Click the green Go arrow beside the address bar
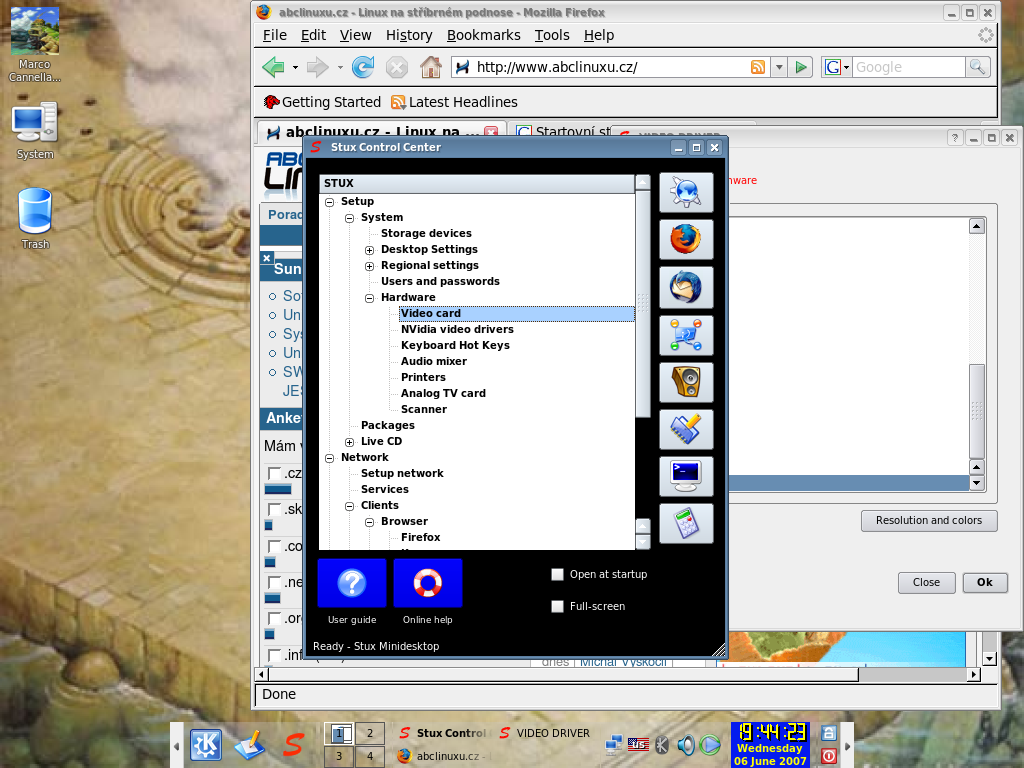The image size is (1024, 768). coord(800,67)
